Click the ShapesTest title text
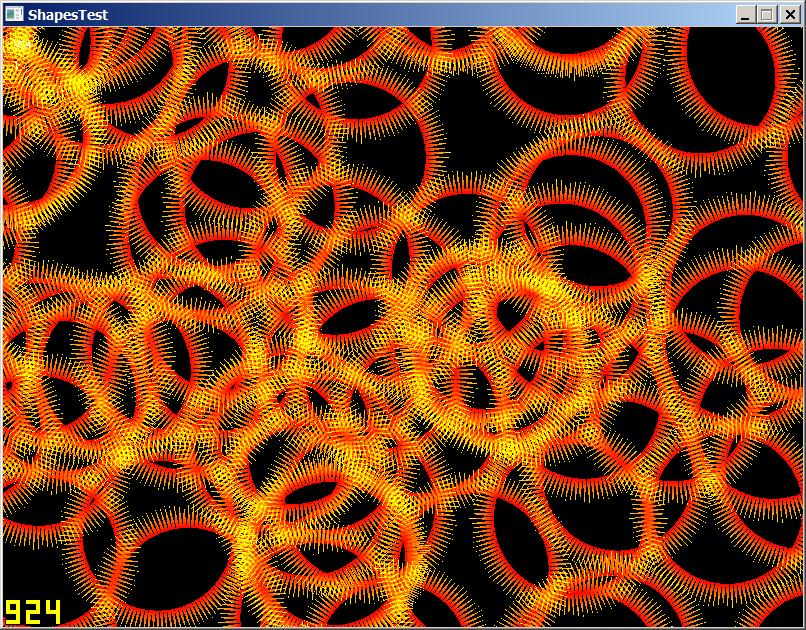 (x=68, y=14)
